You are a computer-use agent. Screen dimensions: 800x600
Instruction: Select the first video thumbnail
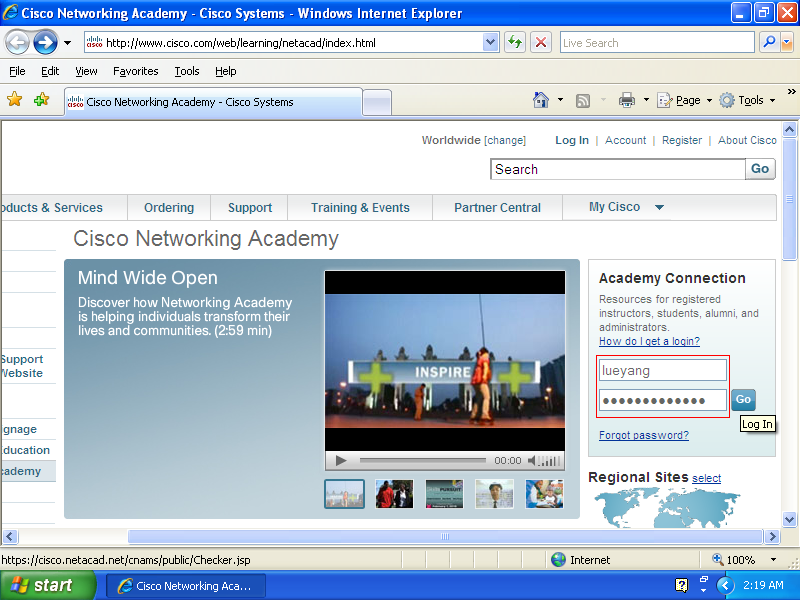pyautogui.click(x=344, y=494)
